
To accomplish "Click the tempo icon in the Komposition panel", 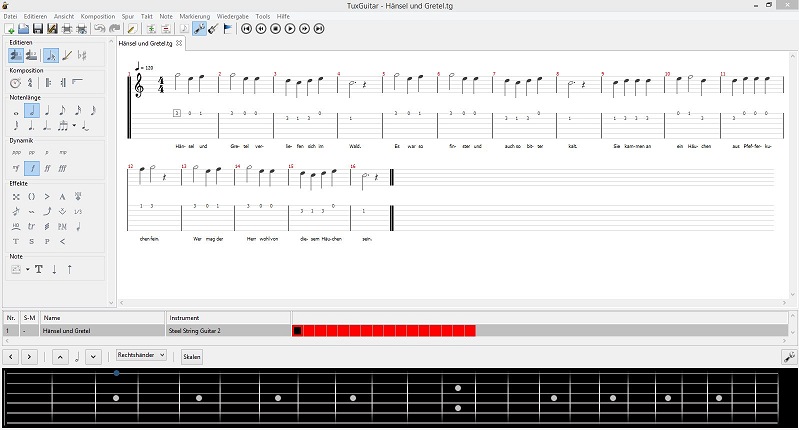I will [x=15, y=83].
